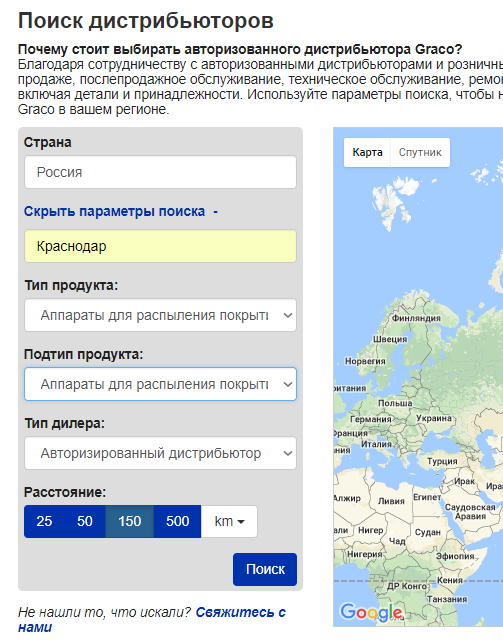Click Египет label on the map
The image size is (503, 644).
(x=427, y=497)
